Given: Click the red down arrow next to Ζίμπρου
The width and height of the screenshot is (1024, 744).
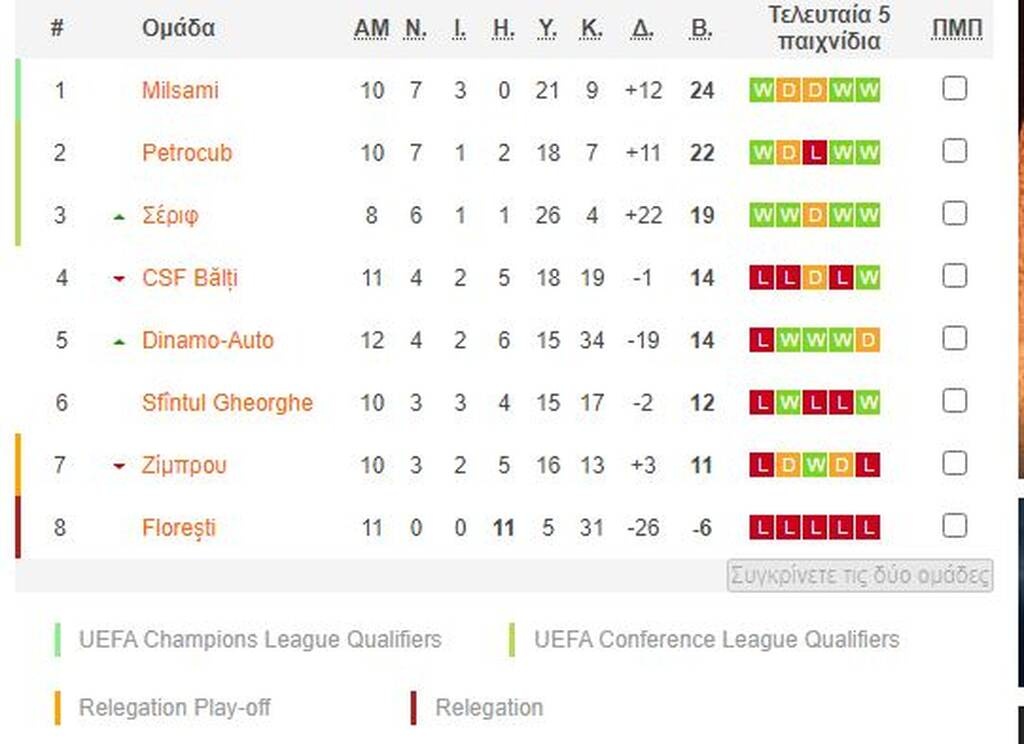Looking at the screenshot, I should (x=119, y=466).
